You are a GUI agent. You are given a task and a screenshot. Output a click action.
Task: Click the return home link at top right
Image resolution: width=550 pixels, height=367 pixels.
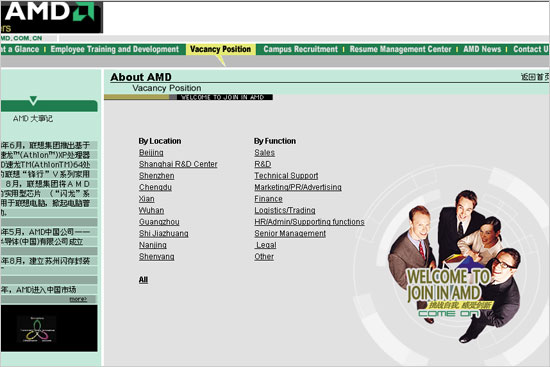[x=535, y=77]
